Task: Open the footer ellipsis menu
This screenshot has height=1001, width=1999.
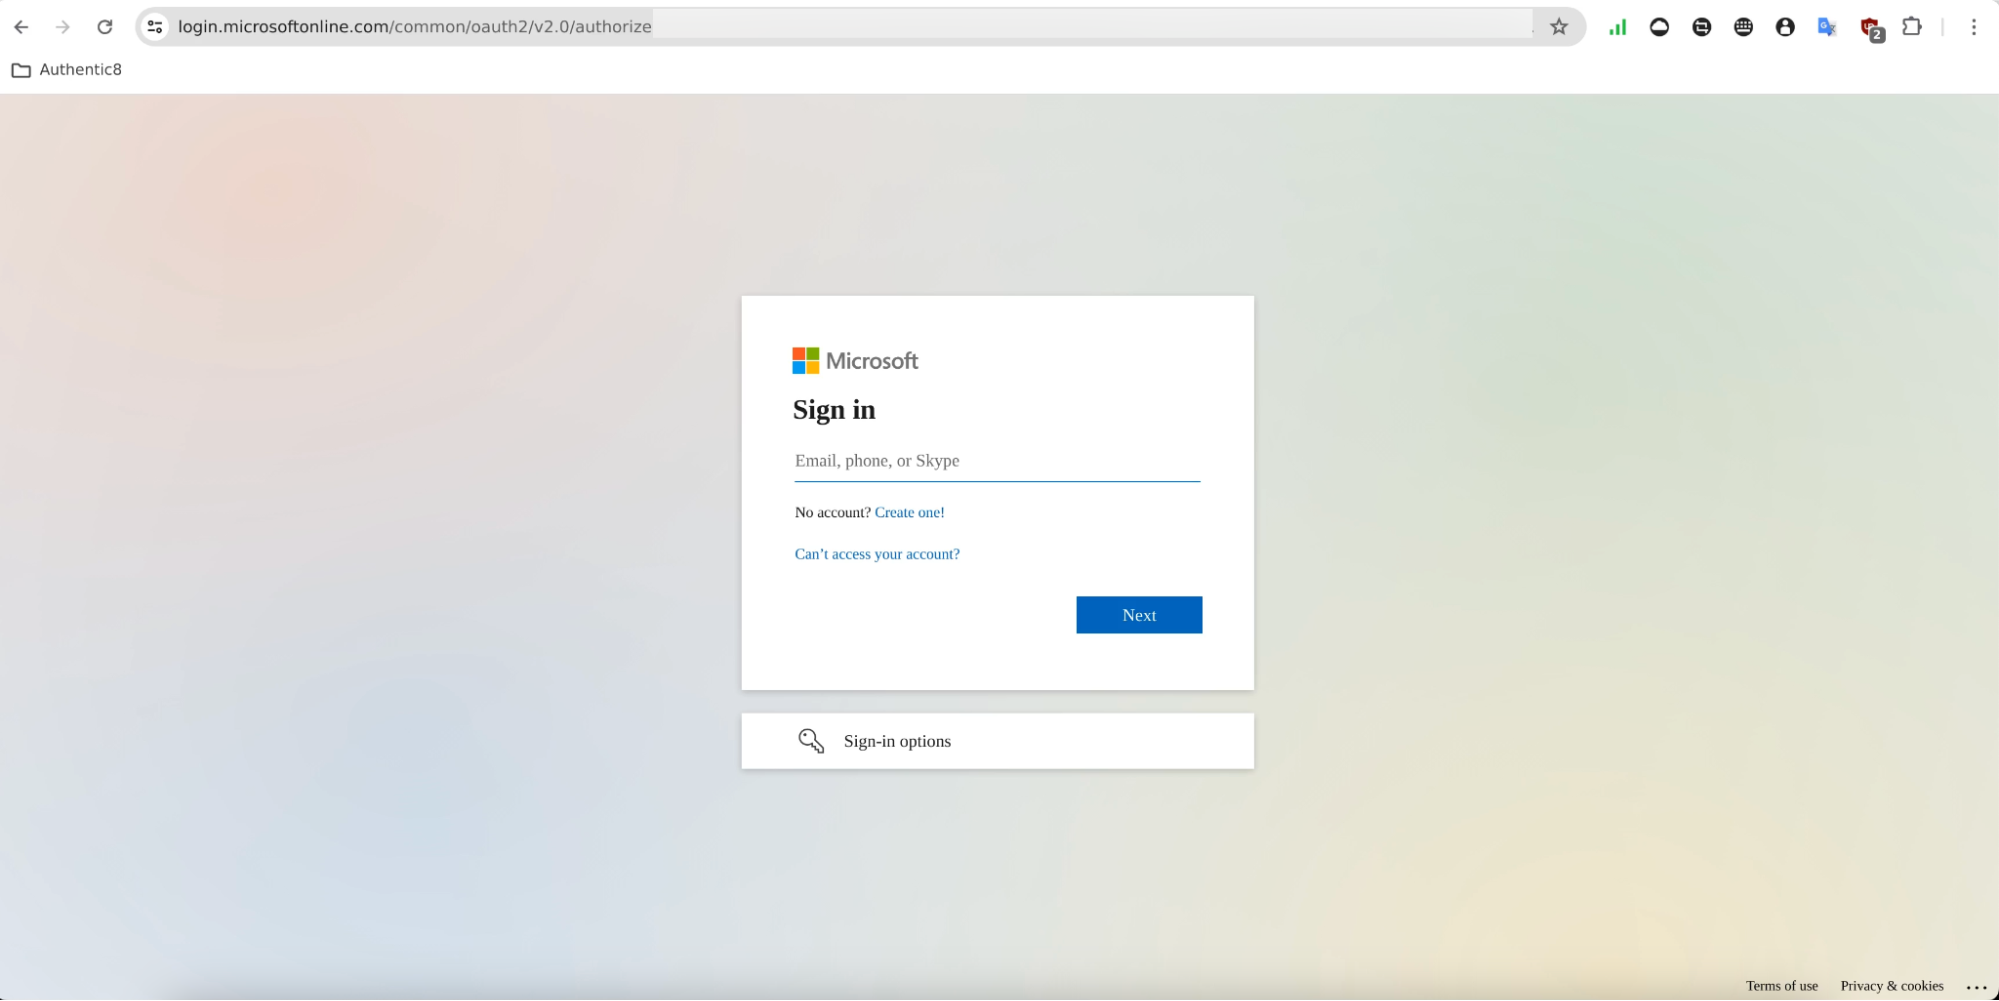Action: [x=1976, y=987]
